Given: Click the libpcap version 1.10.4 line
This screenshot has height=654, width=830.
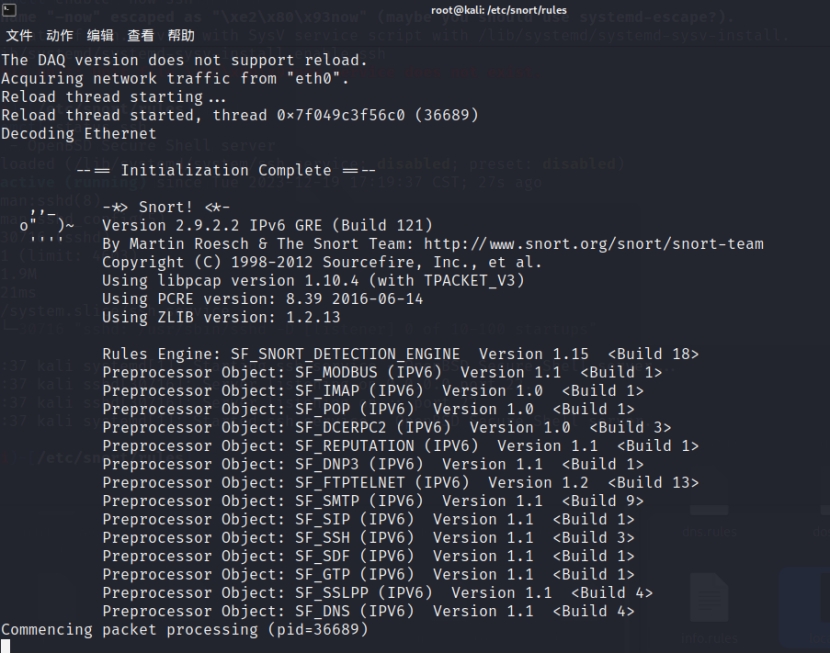Looking at the screenshot, I should point(313,281).
